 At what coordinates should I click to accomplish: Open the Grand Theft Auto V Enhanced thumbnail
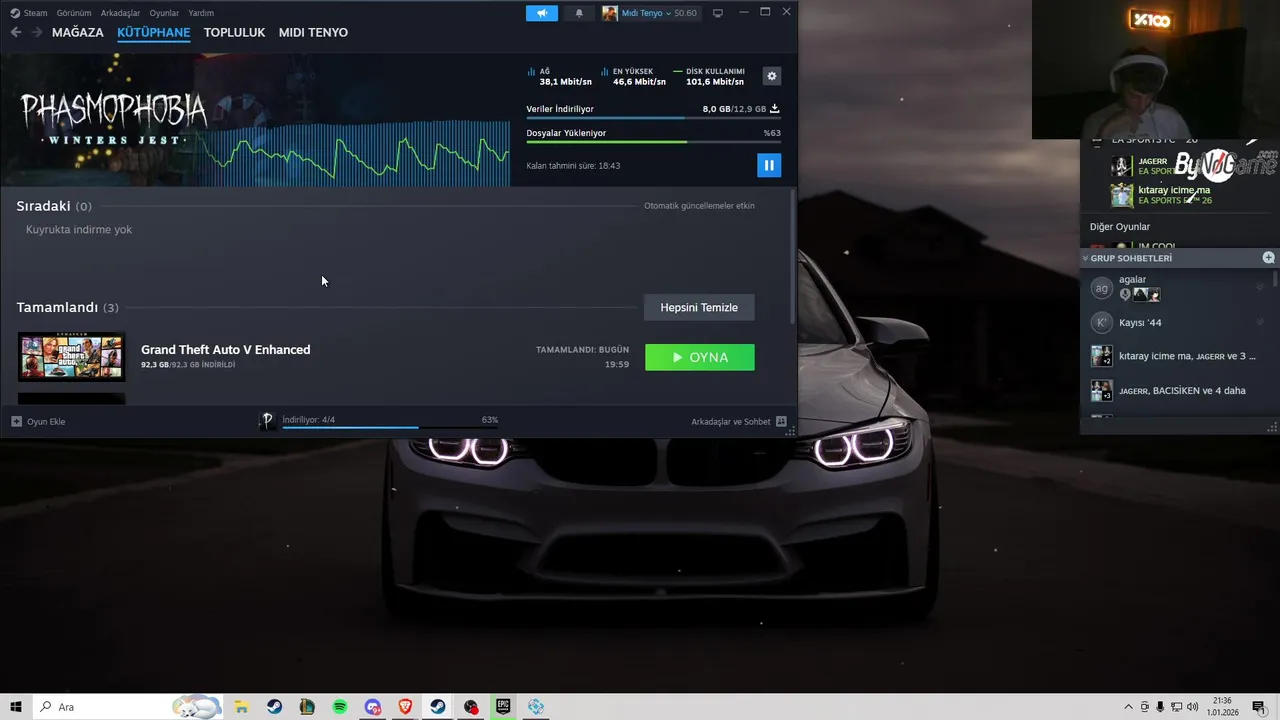pyautogui.click(x=72, y=357)
